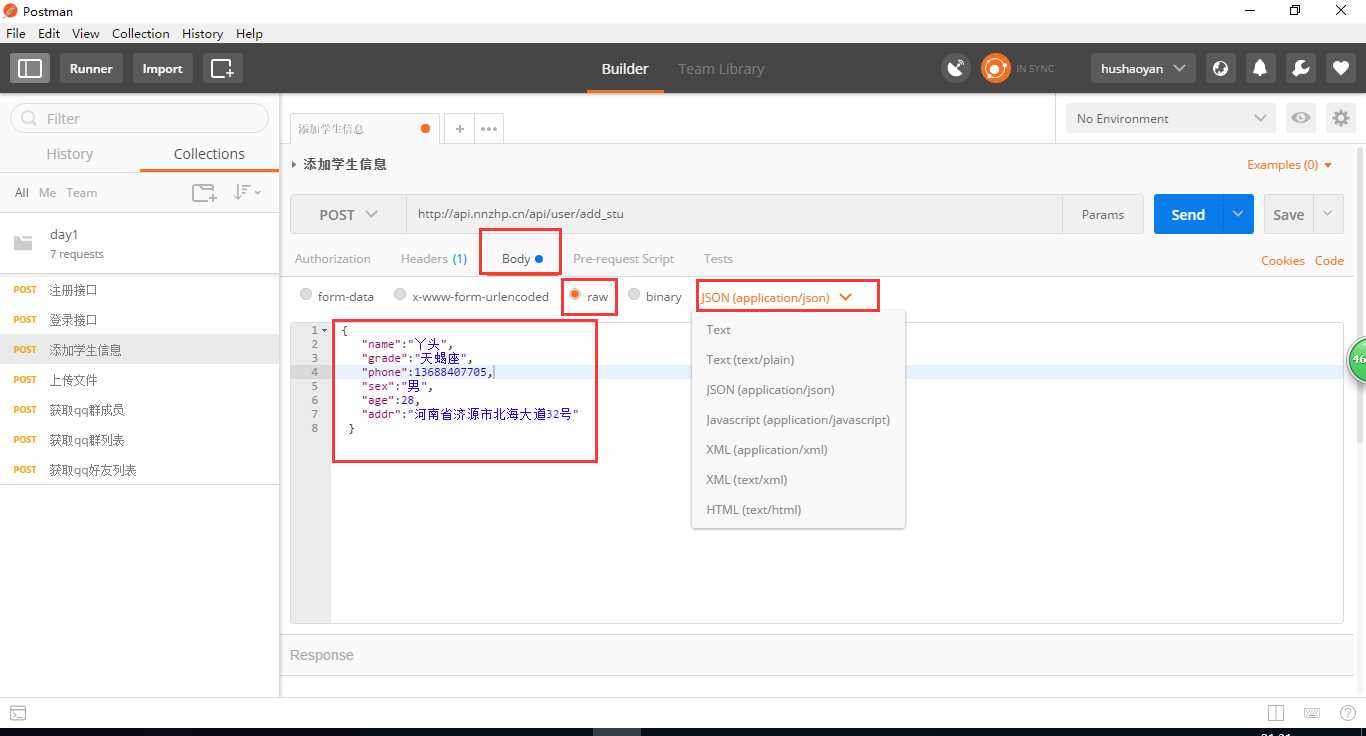The width and height of the screenshot is (1366, 736).
Task: Click the Params button
Action: click(1103, 214)
